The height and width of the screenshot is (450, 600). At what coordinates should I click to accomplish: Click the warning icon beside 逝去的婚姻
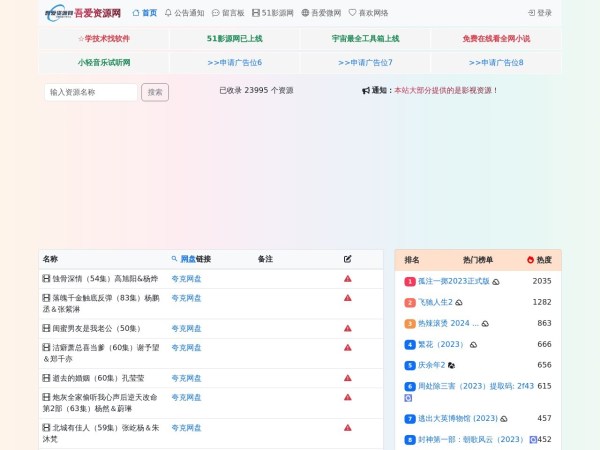[x=347, y=378]
